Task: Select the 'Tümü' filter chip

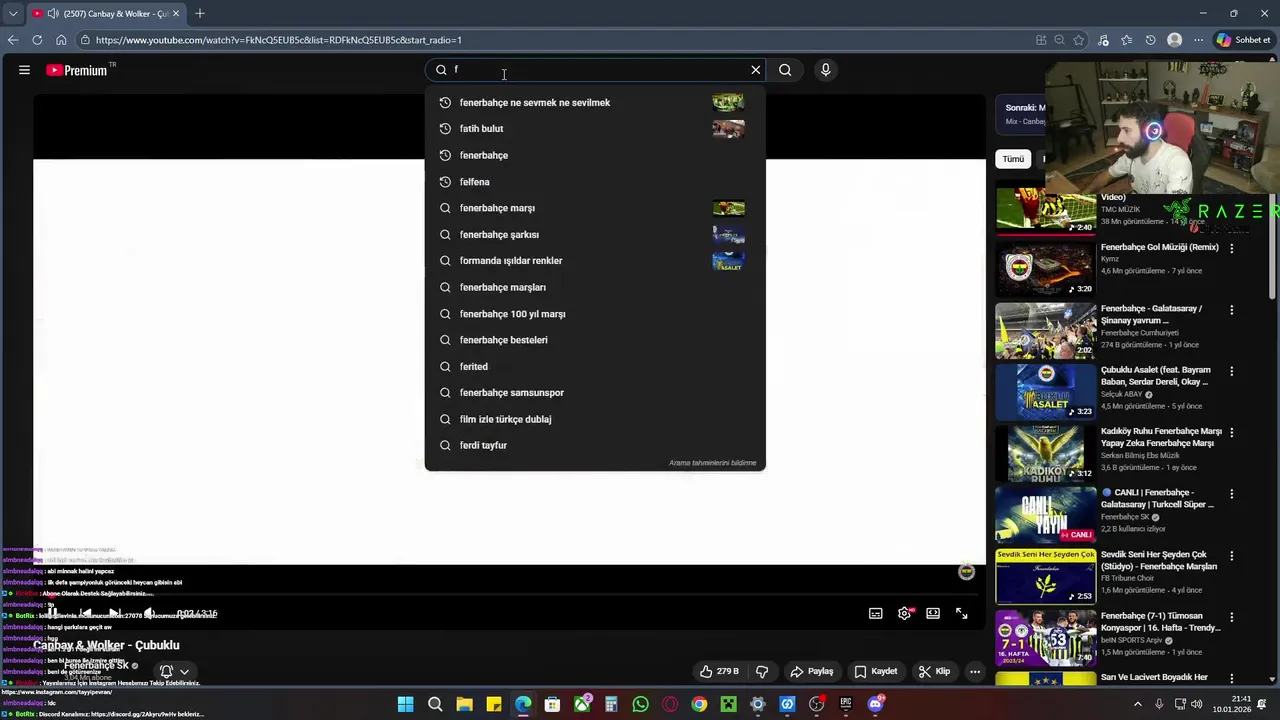Action: click(x=1013, y=159)
